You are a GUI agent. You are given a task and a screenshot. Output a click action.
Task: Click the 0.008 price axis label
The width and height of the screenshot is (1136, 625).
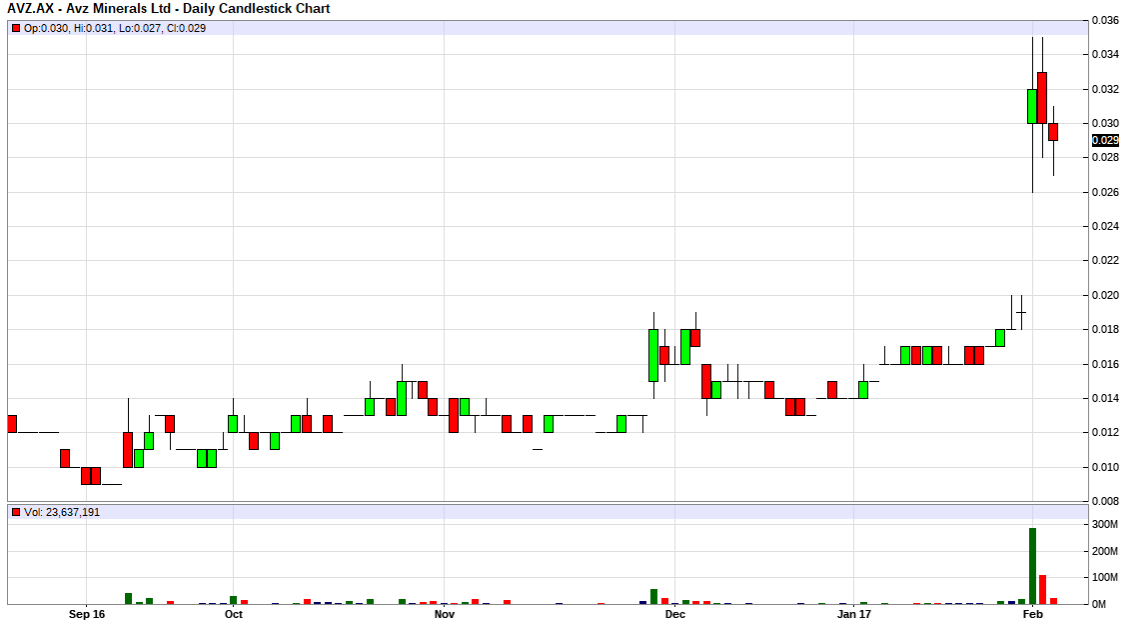[x=1105, y=500]
